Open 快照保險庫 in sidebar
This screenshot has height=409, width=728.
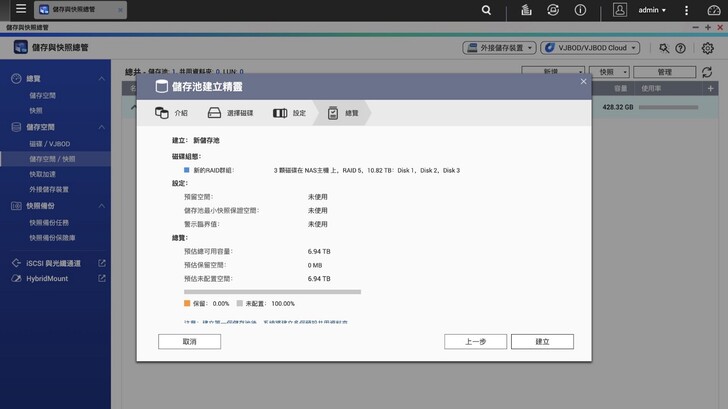pyautogui.click(x=51, y=238)
